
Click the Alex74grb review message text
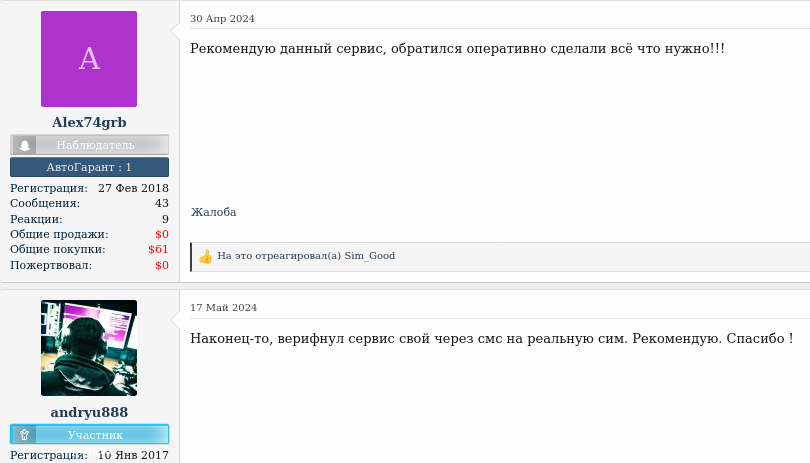457,49
